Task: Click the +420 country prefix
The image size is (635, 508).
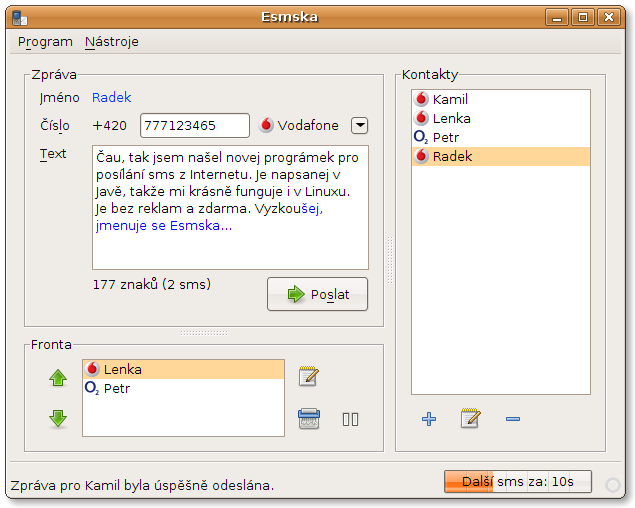Action: 109,126
